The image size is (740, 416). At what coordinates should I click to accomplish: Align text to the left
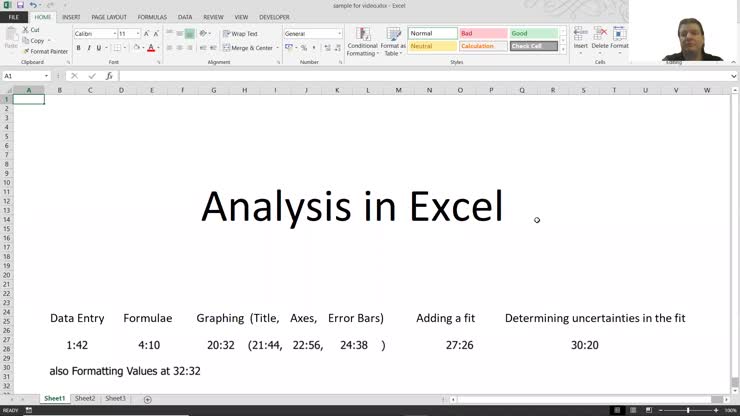[169, 48]
